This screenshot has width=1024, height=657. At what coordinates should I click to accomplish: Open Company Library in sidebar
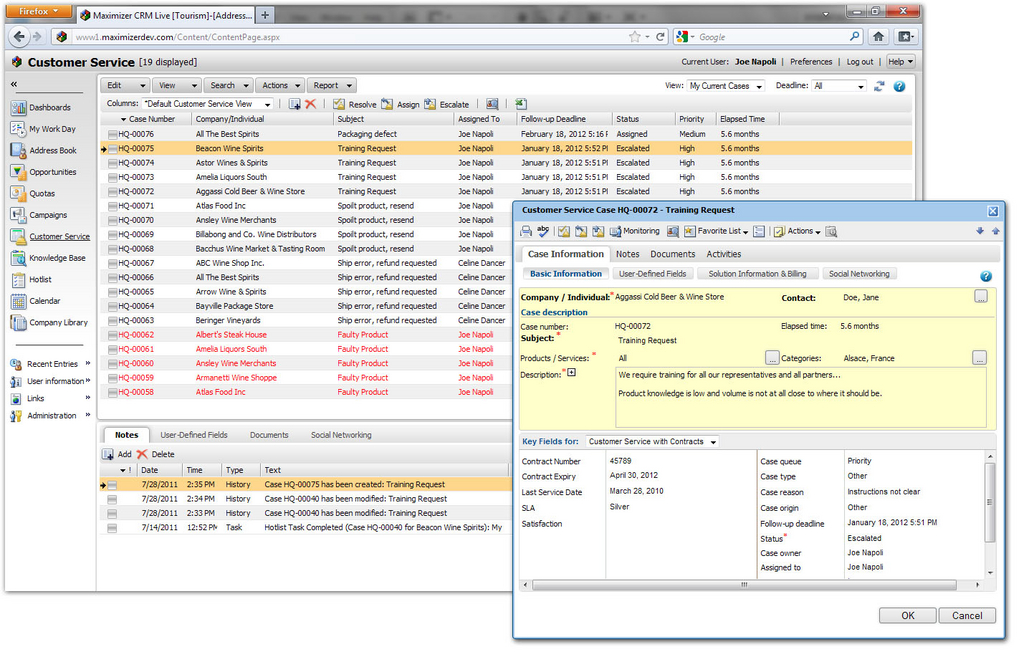(x=50, y=323)
